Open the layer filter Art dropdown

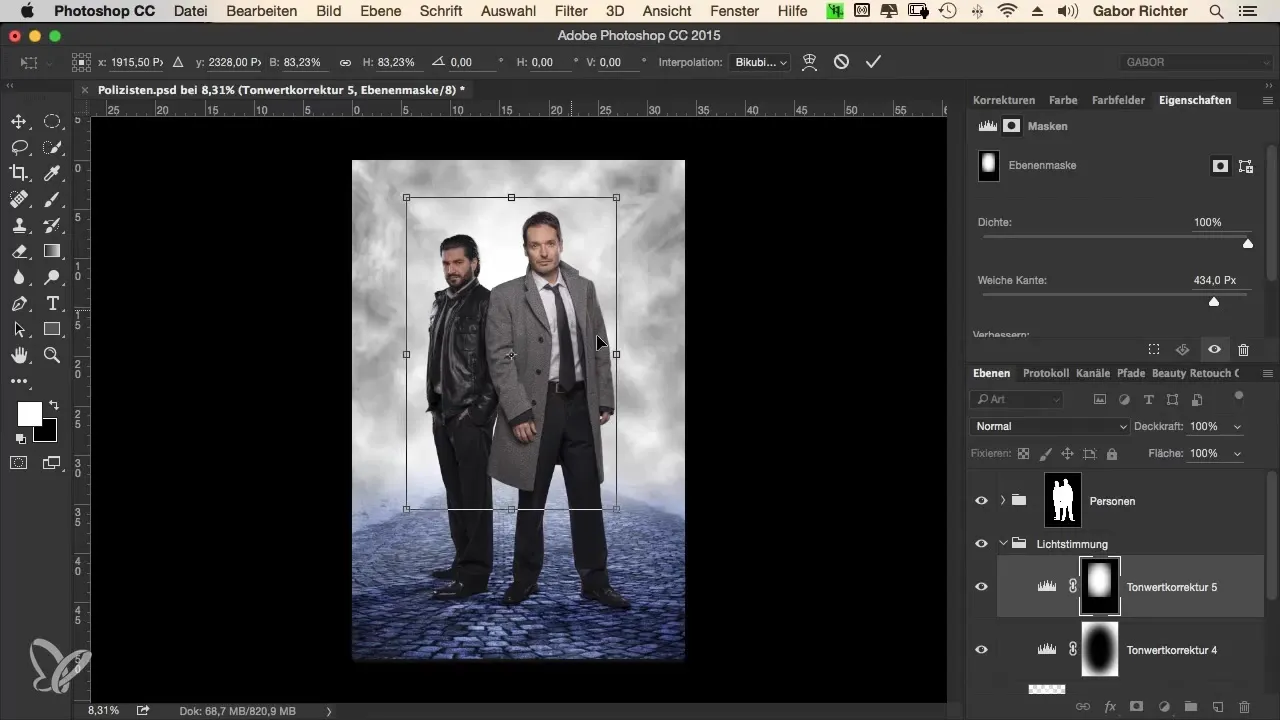click(x=1016, y=399)
